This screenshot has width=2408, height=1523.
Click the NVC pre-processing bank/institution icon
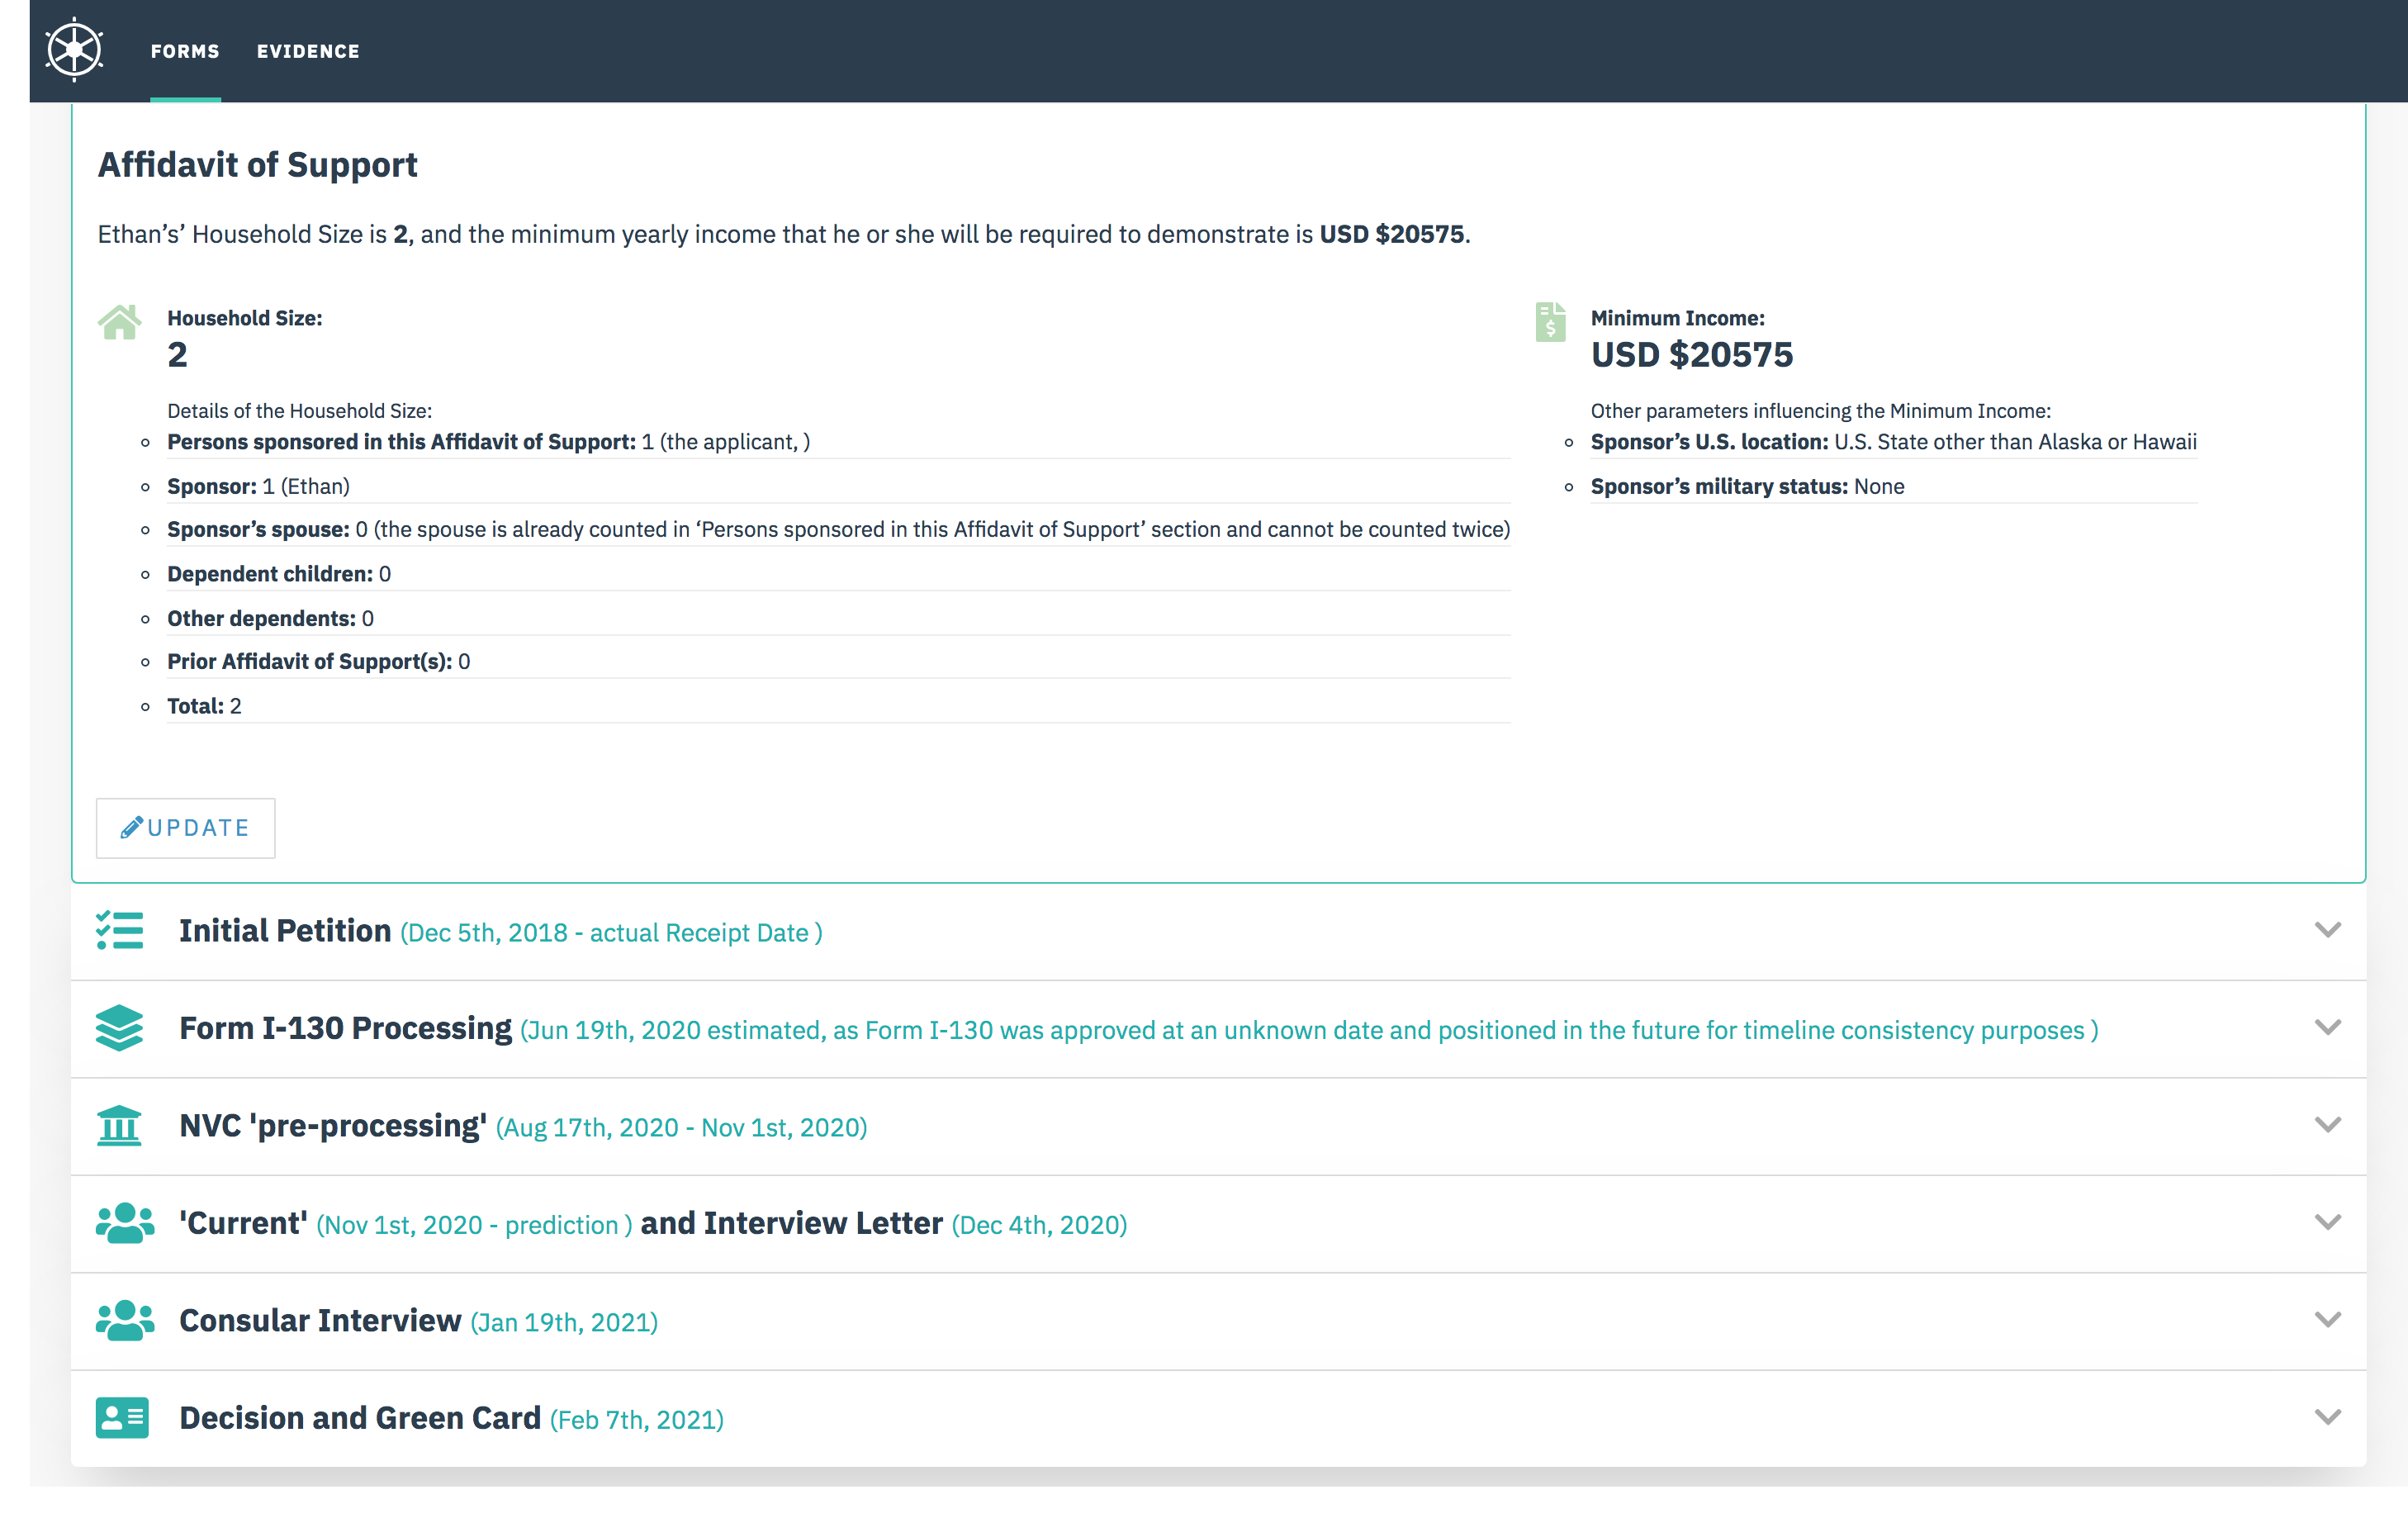click(x=121, y=1125)
